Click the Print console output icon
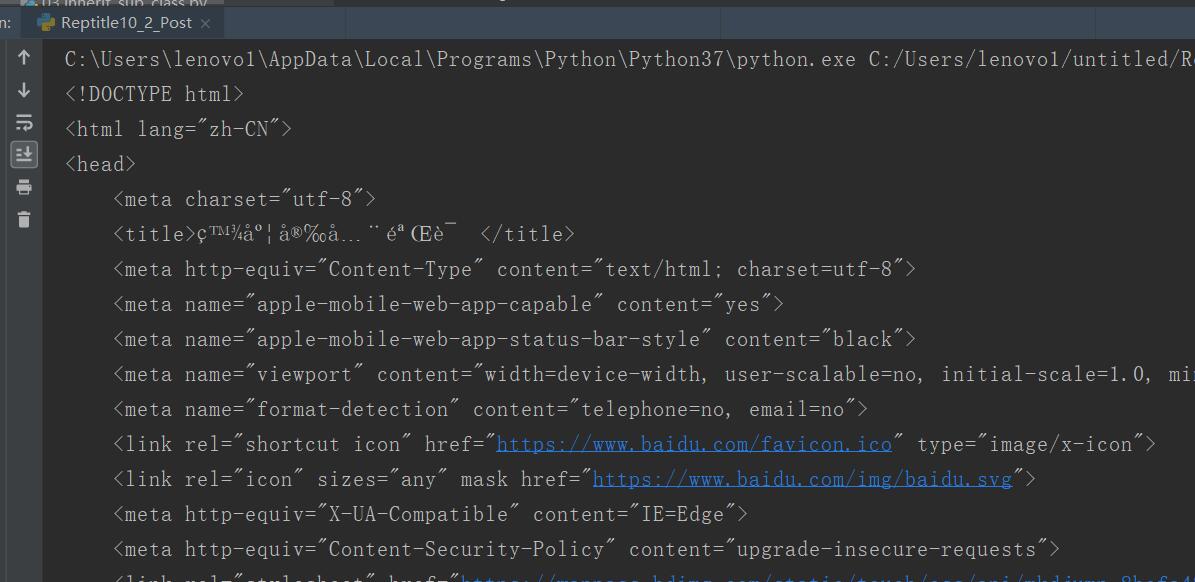The height and width of the screenshot is (582, 1195). click(24, 187)
